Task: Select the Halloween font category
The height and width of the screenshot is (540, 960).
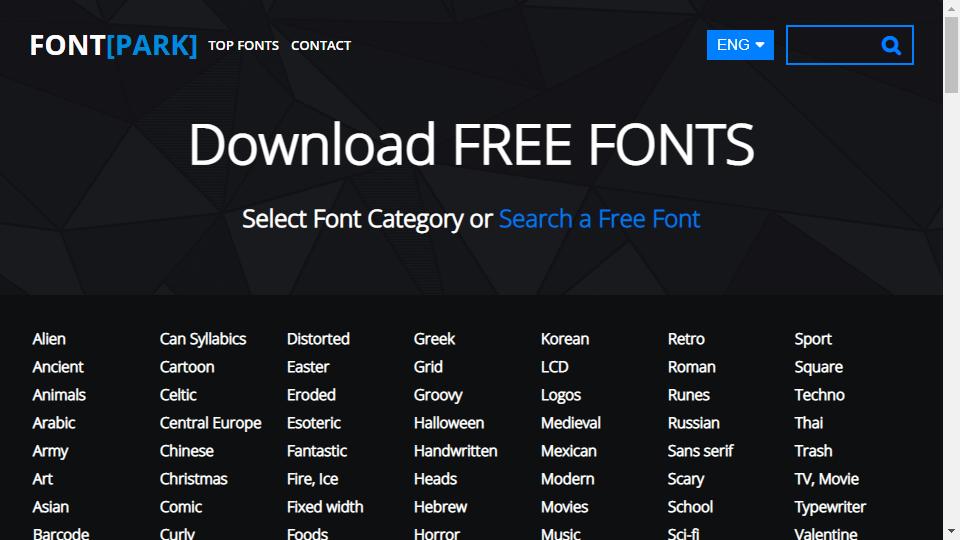Action: point(449,423)
